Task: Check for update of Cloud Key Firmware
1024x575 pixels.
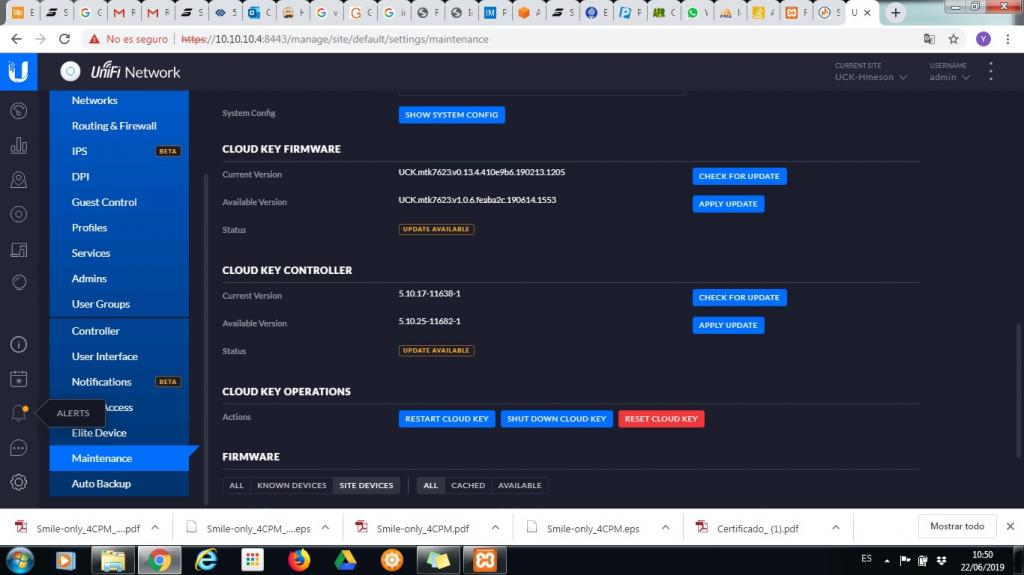Action: tap(739, 176)
